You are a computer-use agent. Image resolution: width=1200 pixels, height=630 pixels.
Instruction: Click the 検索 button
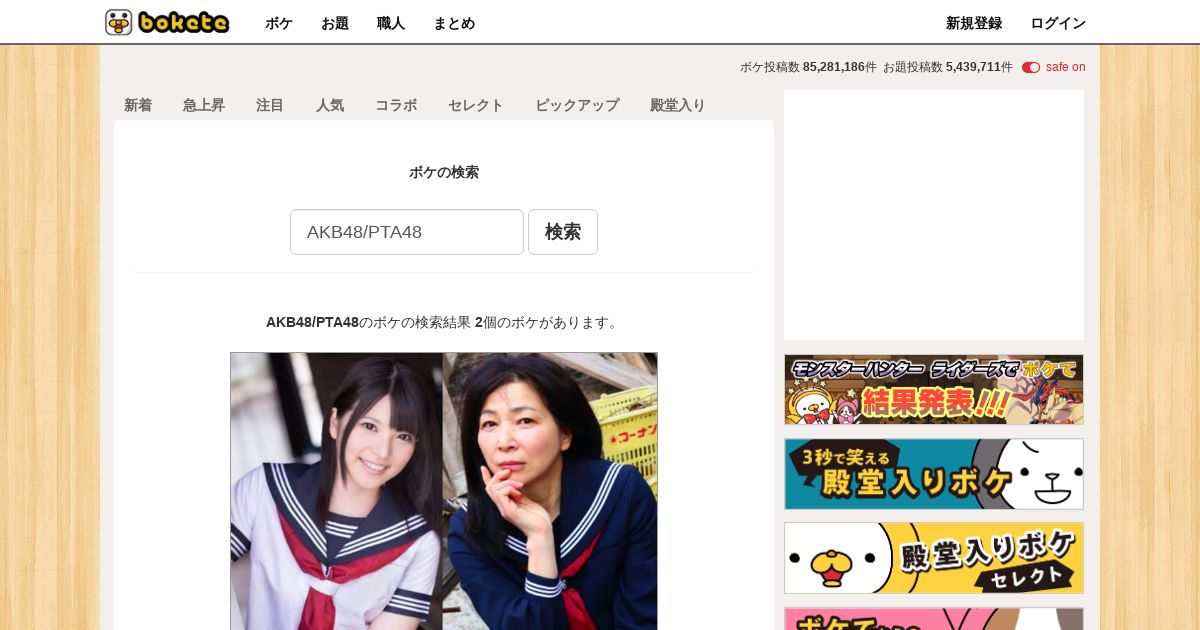tap(563, 232)
